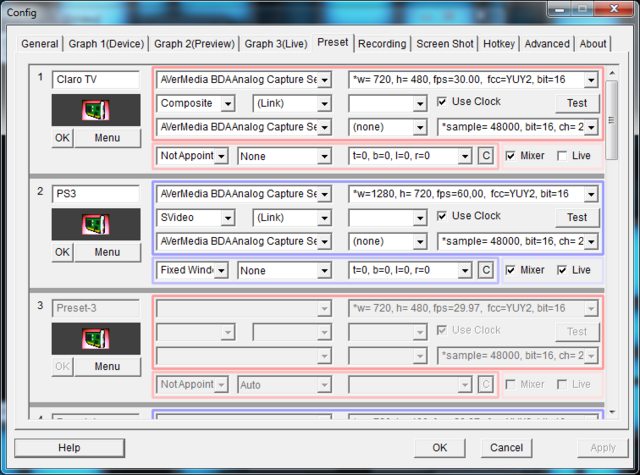This screenshot has width=640, height=475.
Task: Switch to Graph 2(Preview) tab
Action: pyautogui.click(x=194, y=44)
